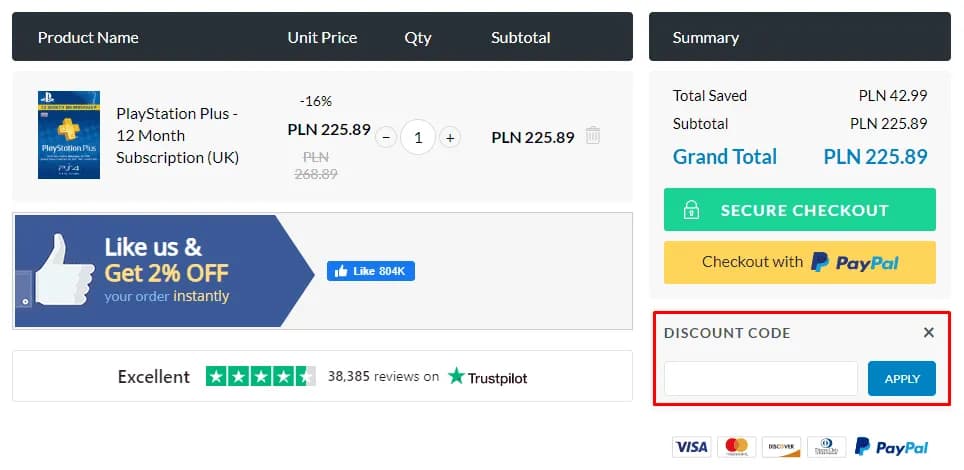Focus the discount code input field
This screenshot has height=470, width=964.
(x=761, y=379)
